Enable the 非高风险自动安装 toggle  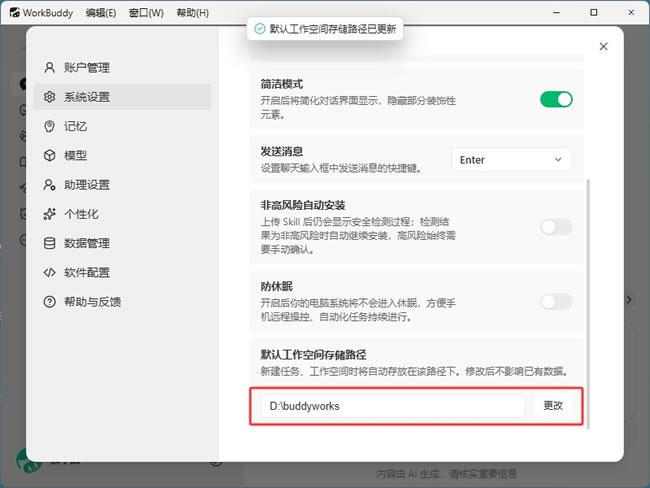pyautogui.click(x=556, y=227)
